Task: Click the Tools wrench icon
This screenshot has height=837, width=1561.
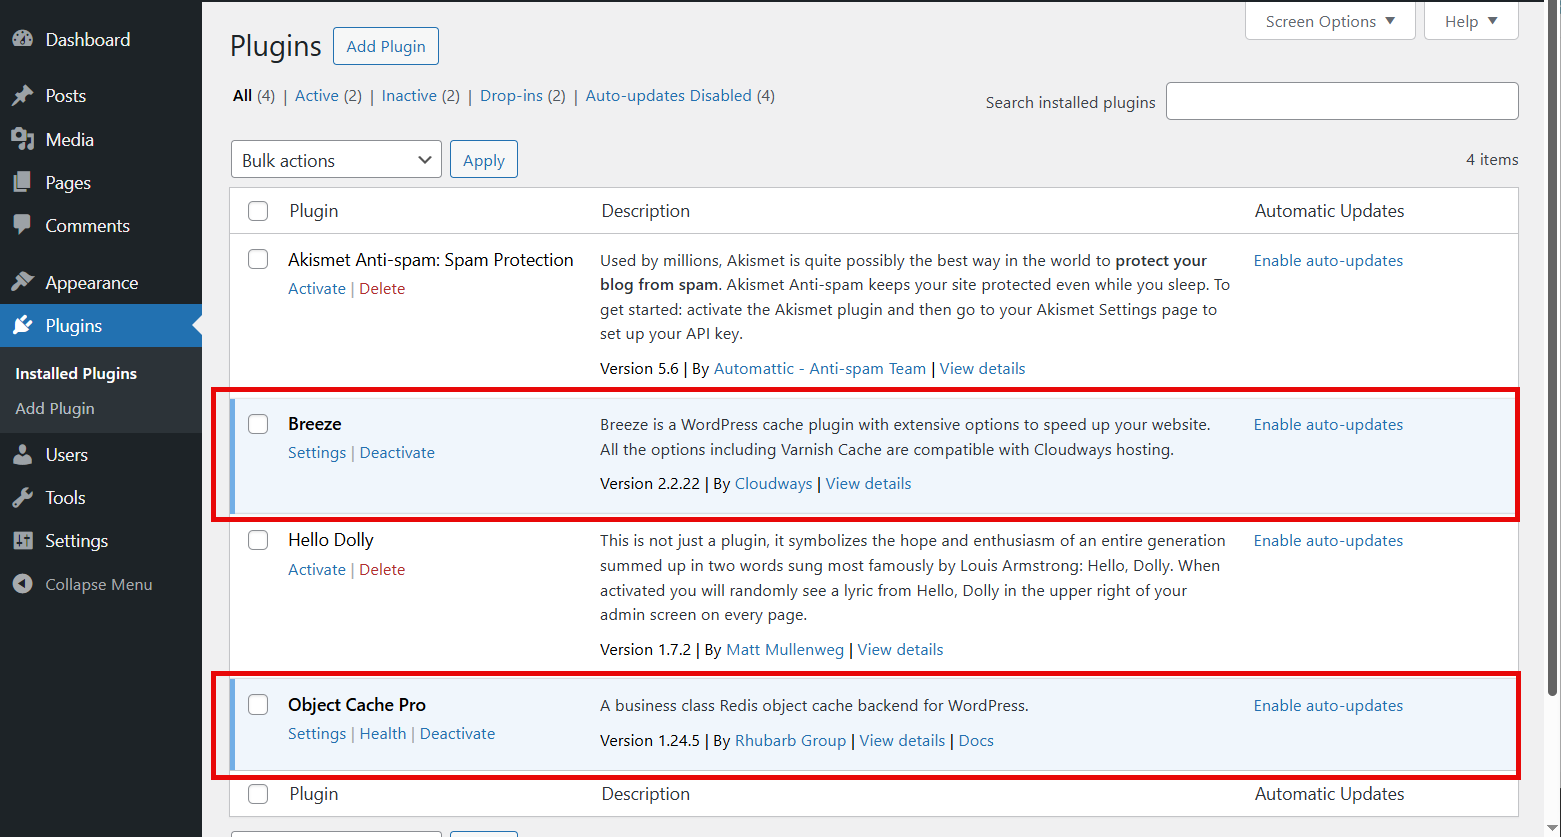Action: (22, 498)
